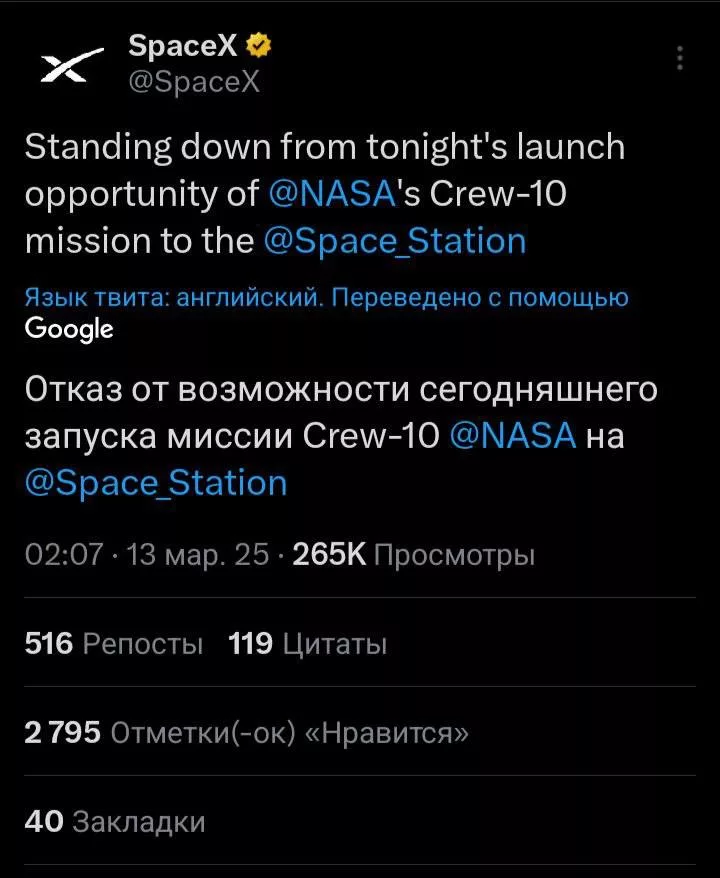The image size is (720, 878).
Task: Click the @NASA mention in English text
Action: pyautogui.click(x=330, y=193)
